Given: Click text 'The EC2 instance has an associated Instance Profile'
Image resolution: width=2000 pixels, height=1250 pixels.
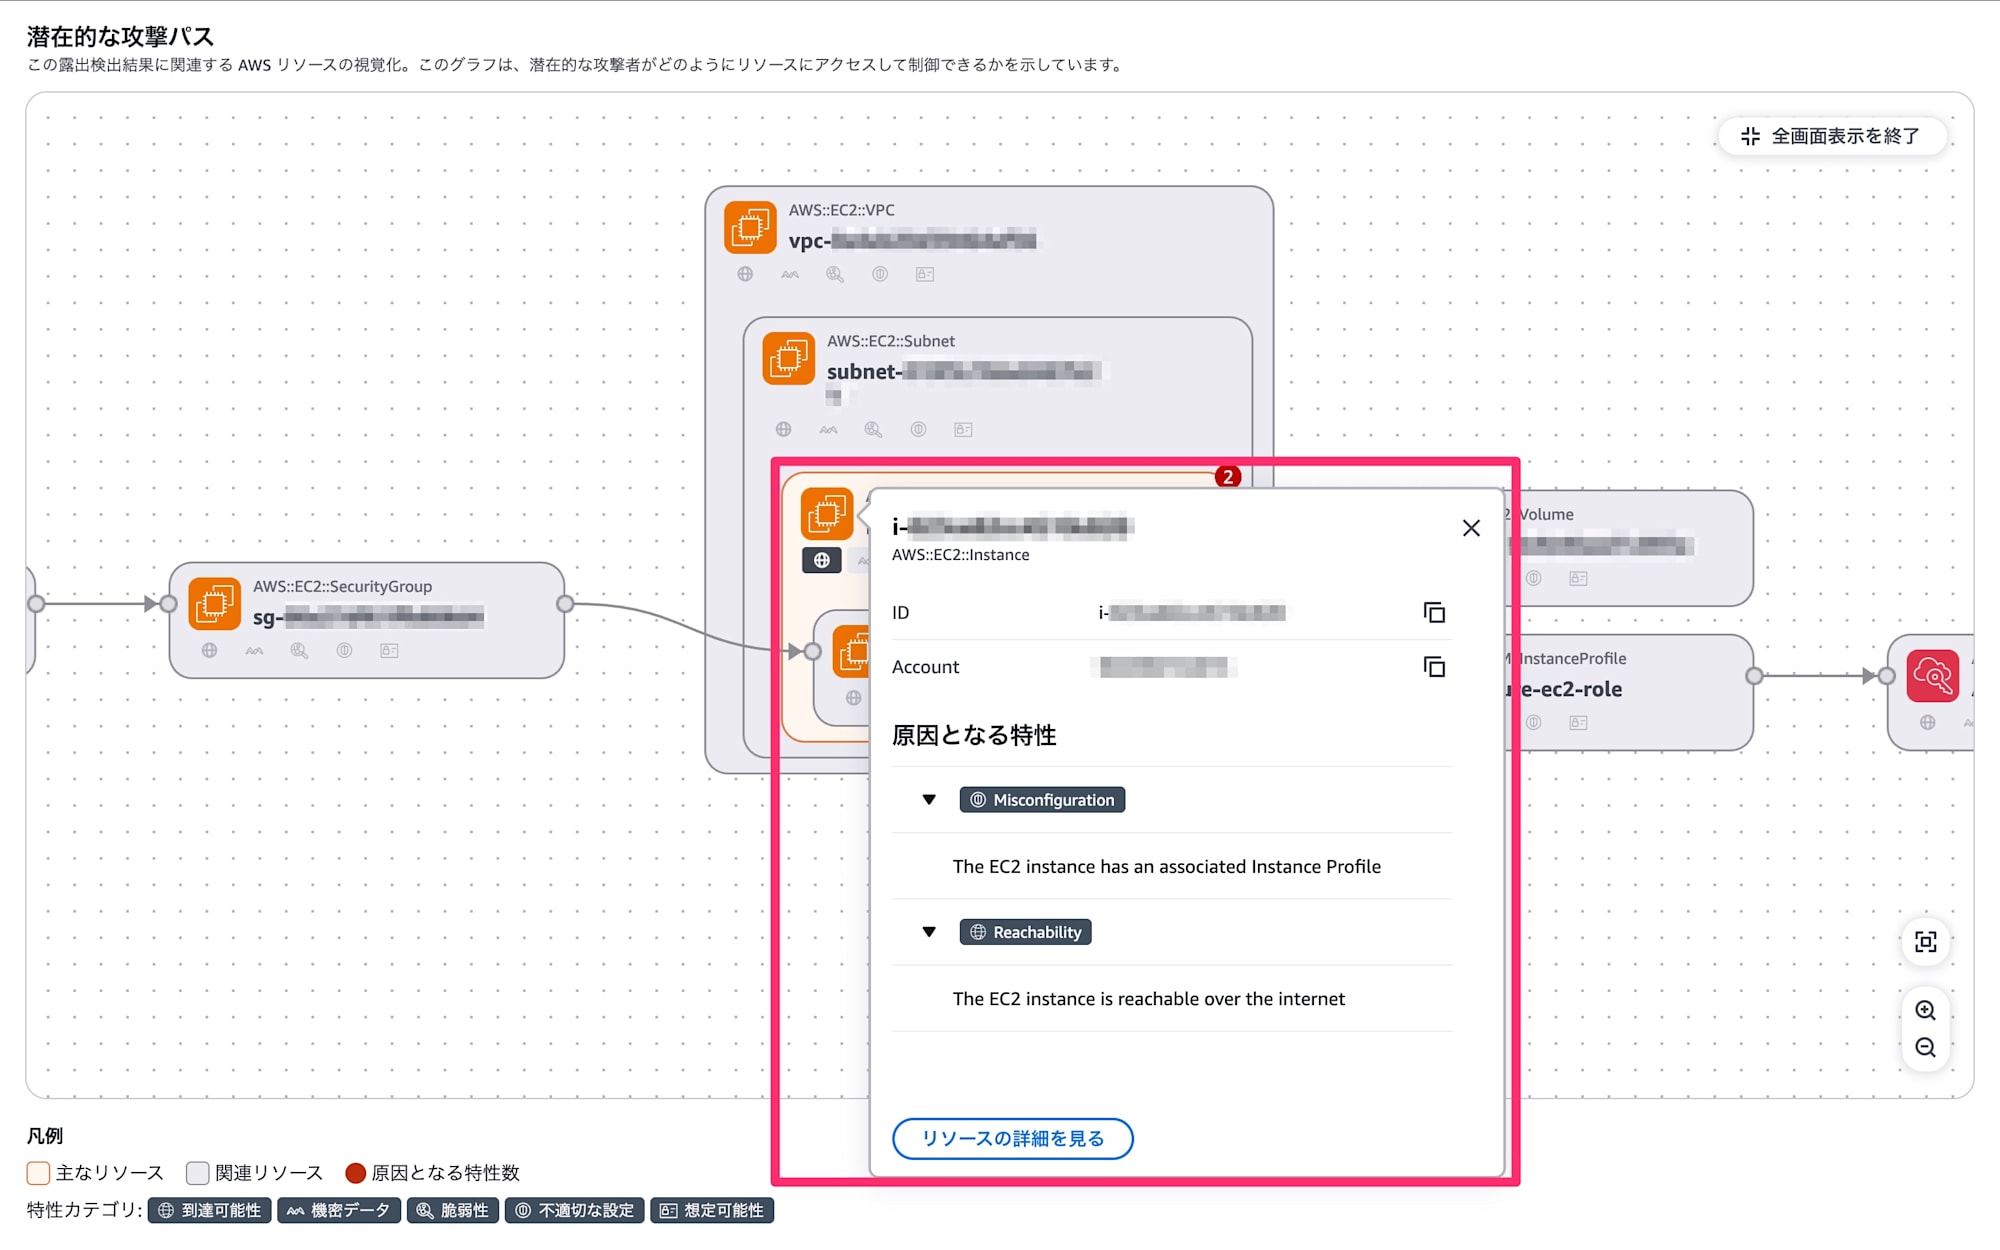Looking at the screenshot, I should pos(1166,866).
